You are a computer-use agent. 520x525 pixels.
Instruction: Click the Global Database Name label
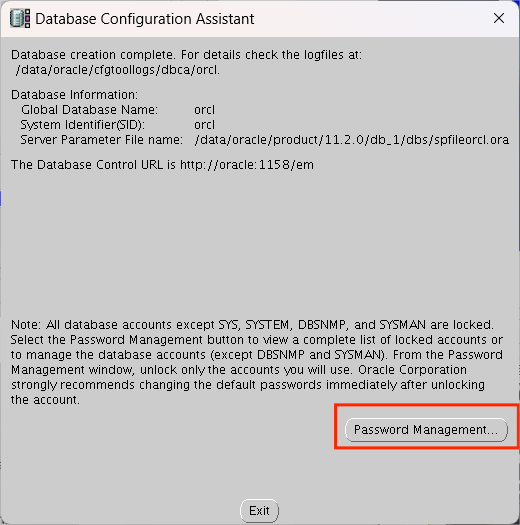[89, 110]
